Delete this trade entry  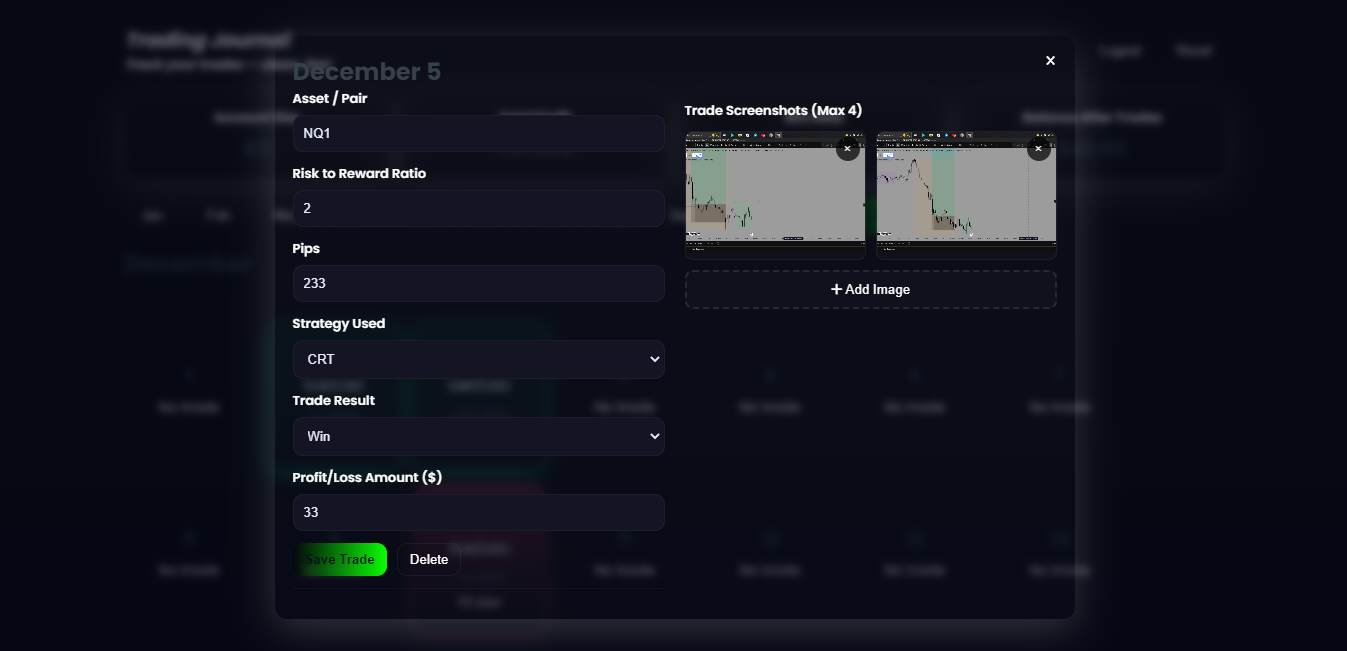[x=428, y=559]
